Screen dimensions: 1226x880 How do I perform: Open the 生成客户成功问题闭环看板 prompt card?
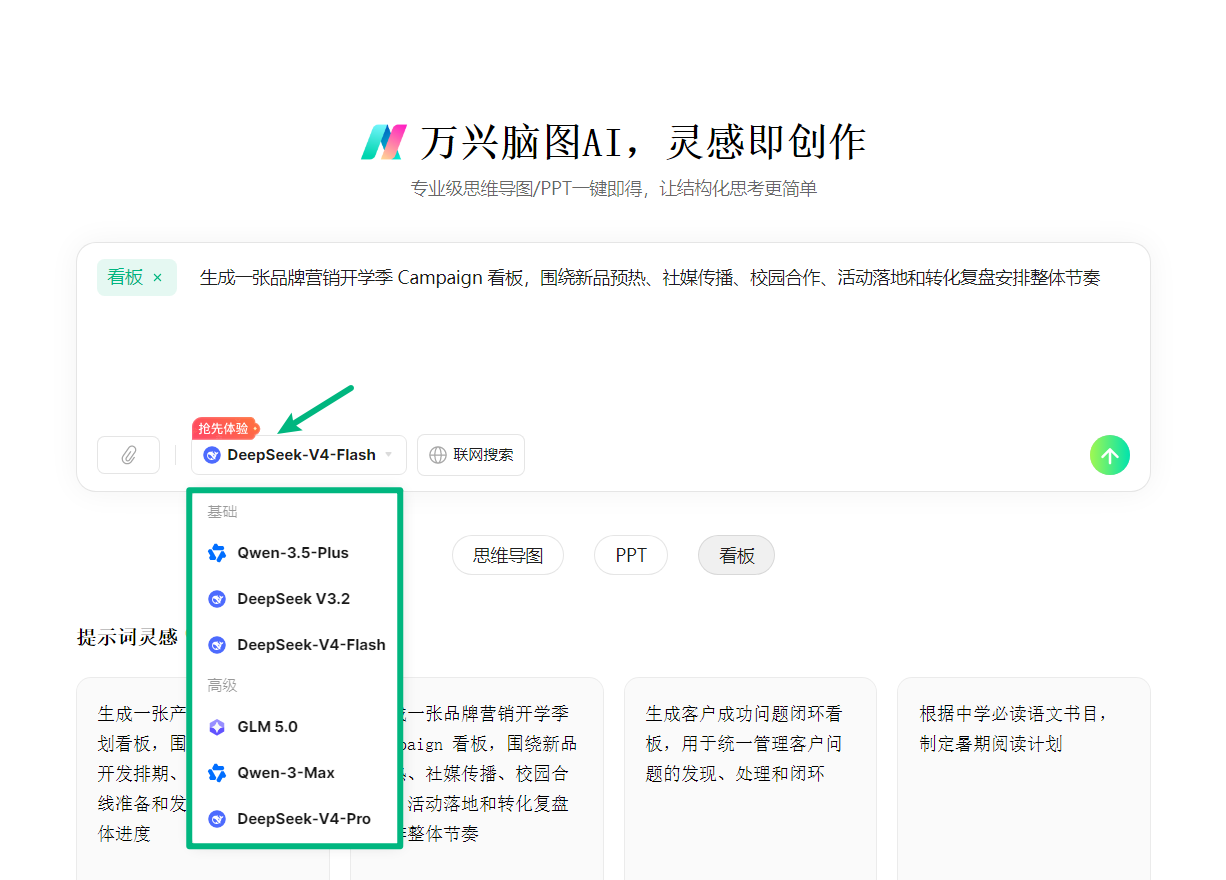coord(750,779)
